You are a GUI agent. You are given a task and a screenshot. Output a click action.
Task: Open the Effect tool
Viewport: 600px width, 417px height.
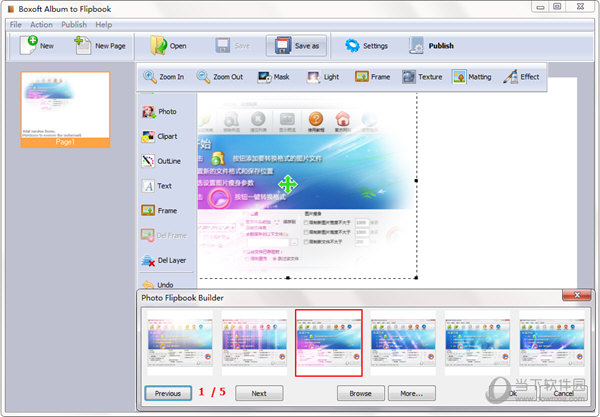[x=521, y=77]
